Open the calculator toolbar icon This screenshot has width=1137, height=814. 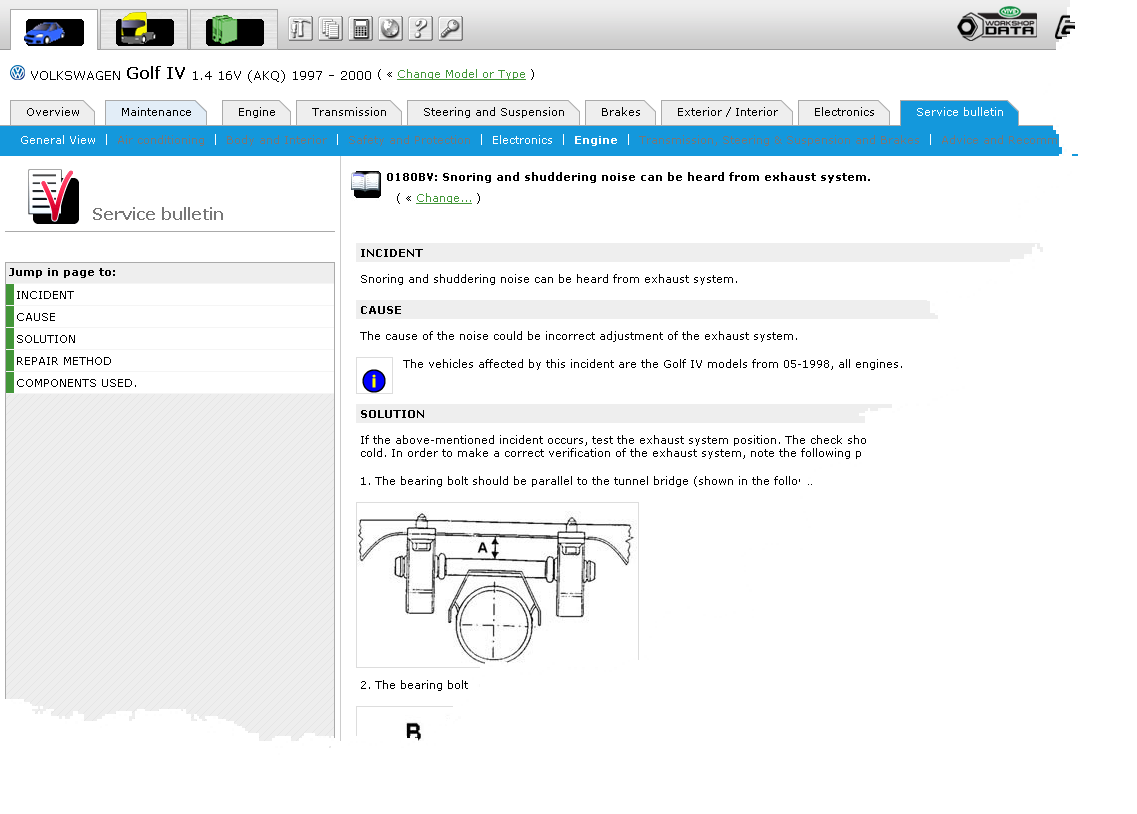point(360,29)
